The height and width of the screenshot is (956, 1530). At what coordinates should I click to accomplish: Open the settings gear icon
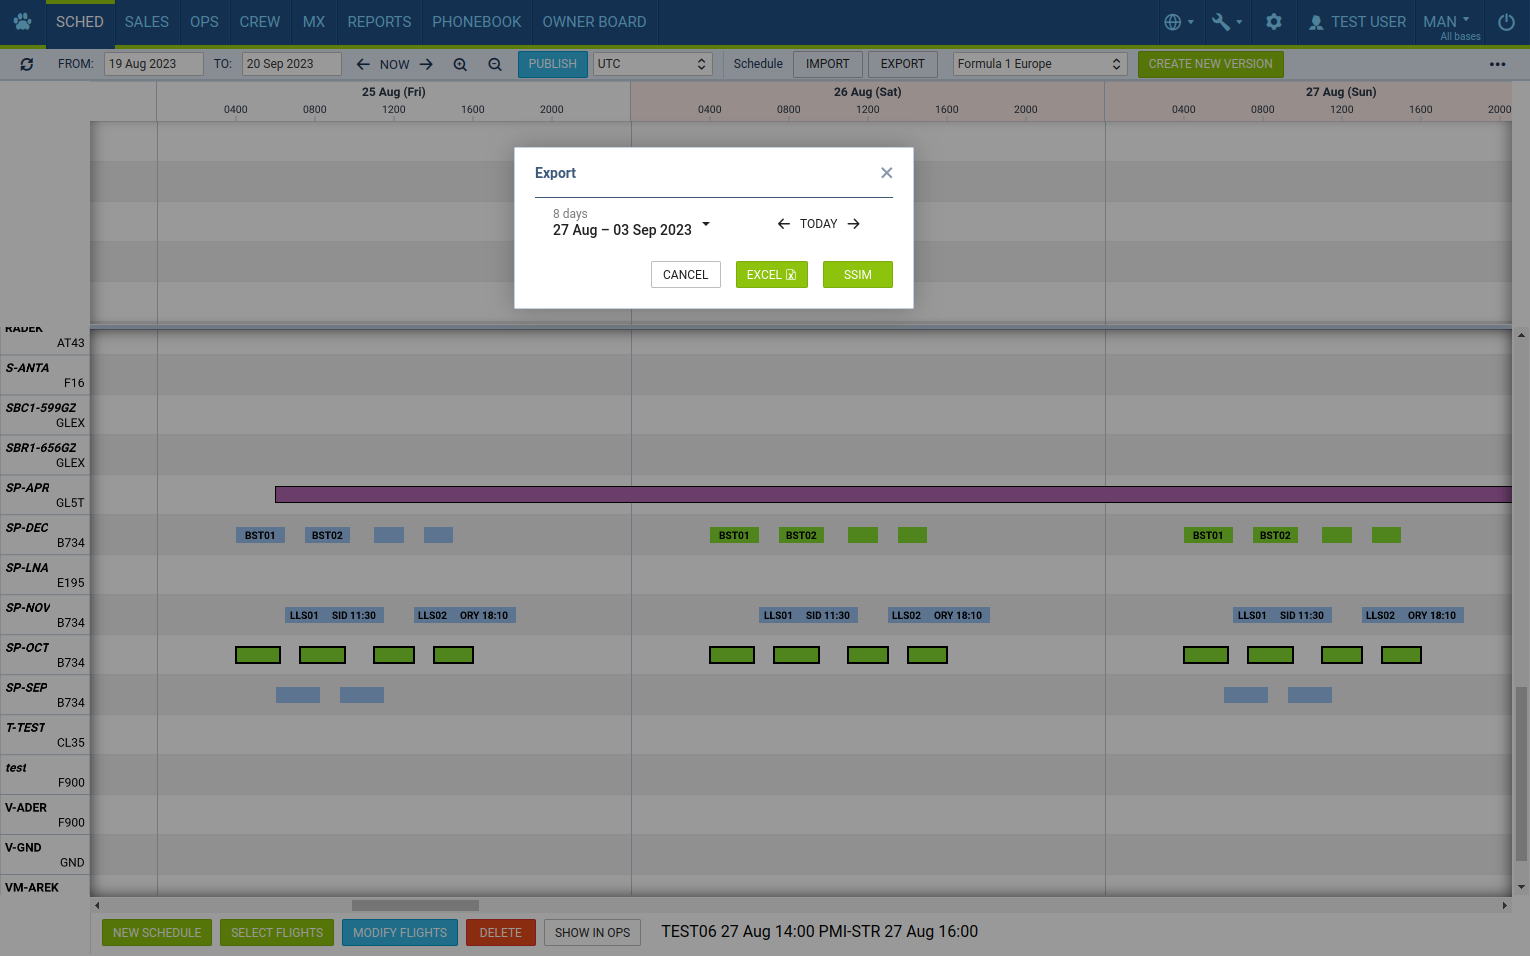[x=1274, y=22]
